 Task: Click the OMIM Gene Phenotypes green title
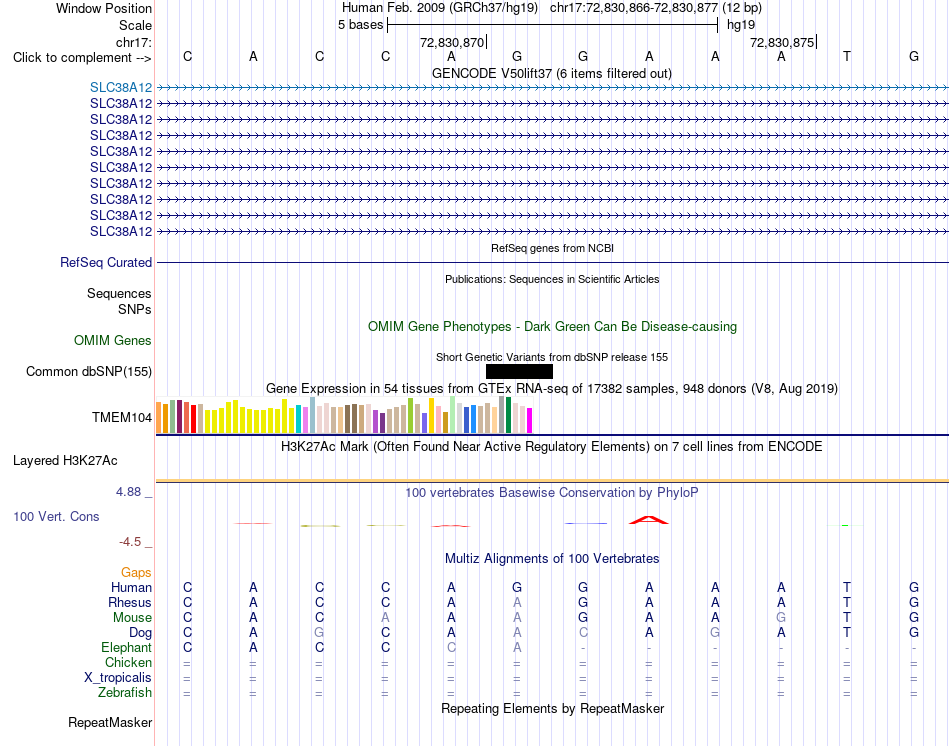coord(553,327)
